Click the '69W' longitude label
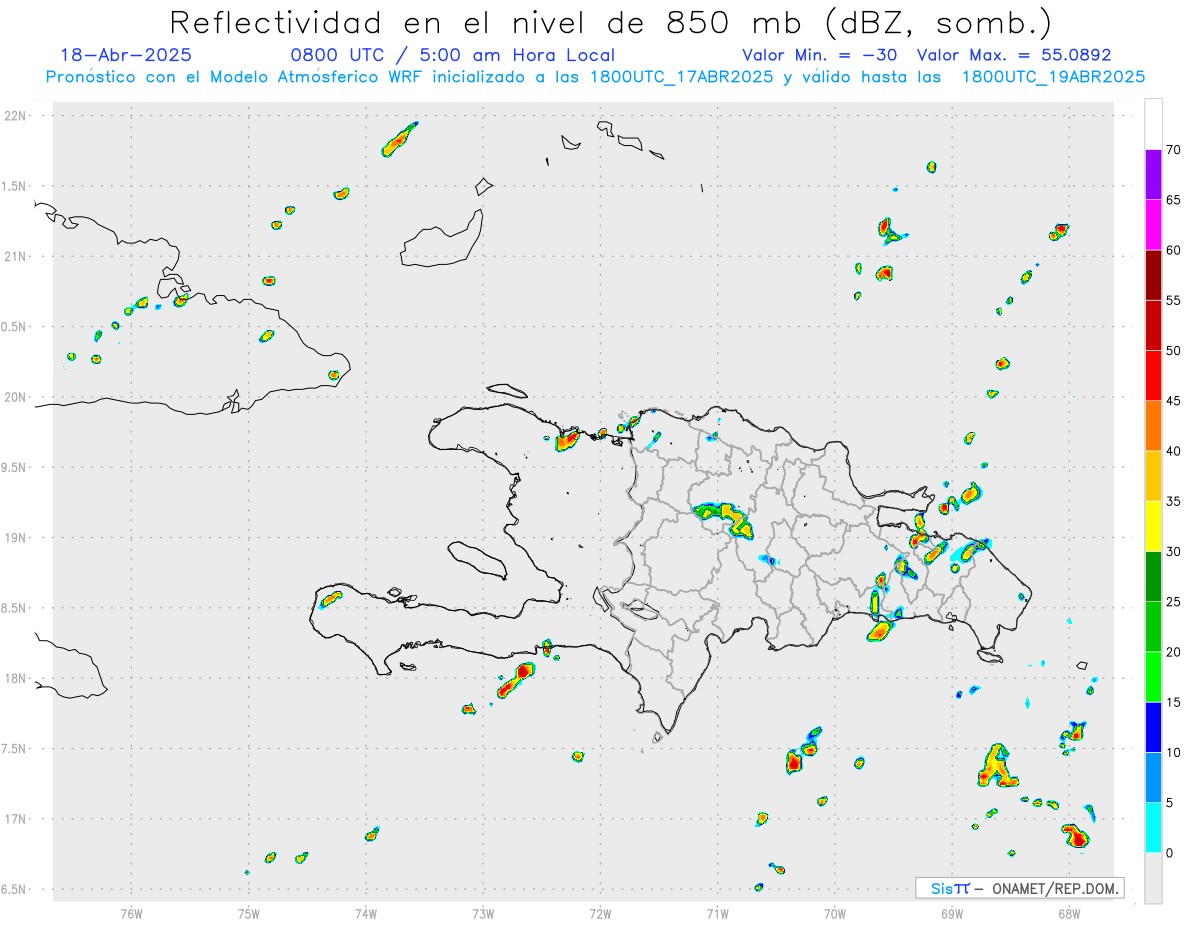The image size is (1200, 927). click(x=952, y=913)
